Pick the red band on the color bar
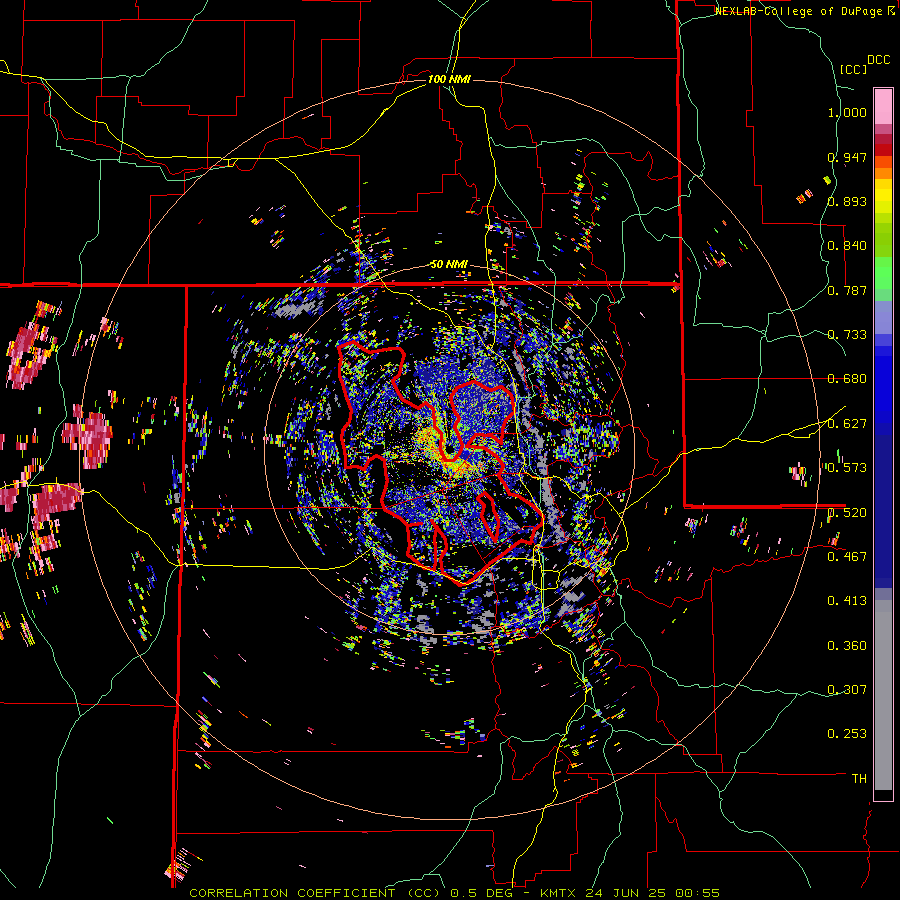 [883, 150]
